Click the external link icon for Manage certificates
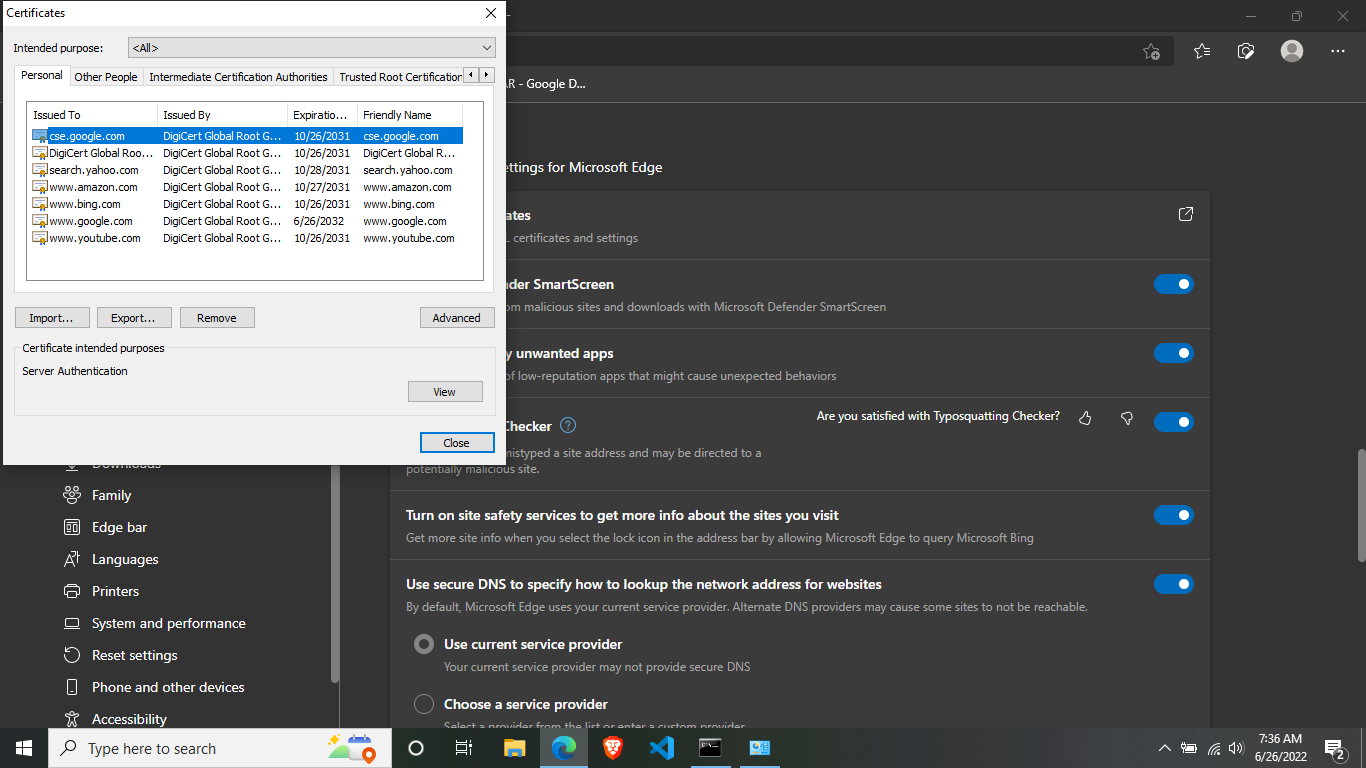This screenshot has height=768, width=1366. (1186, 214)
